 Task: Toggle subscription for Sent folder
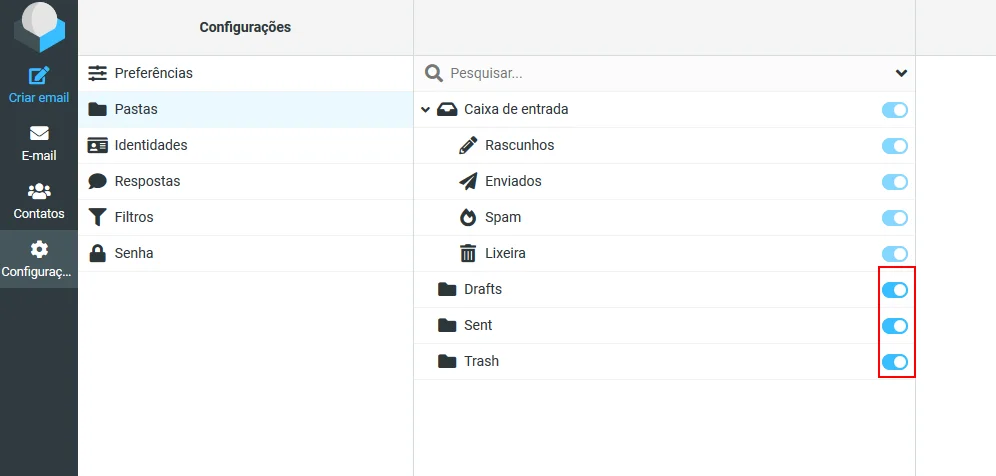pos(894,326)
